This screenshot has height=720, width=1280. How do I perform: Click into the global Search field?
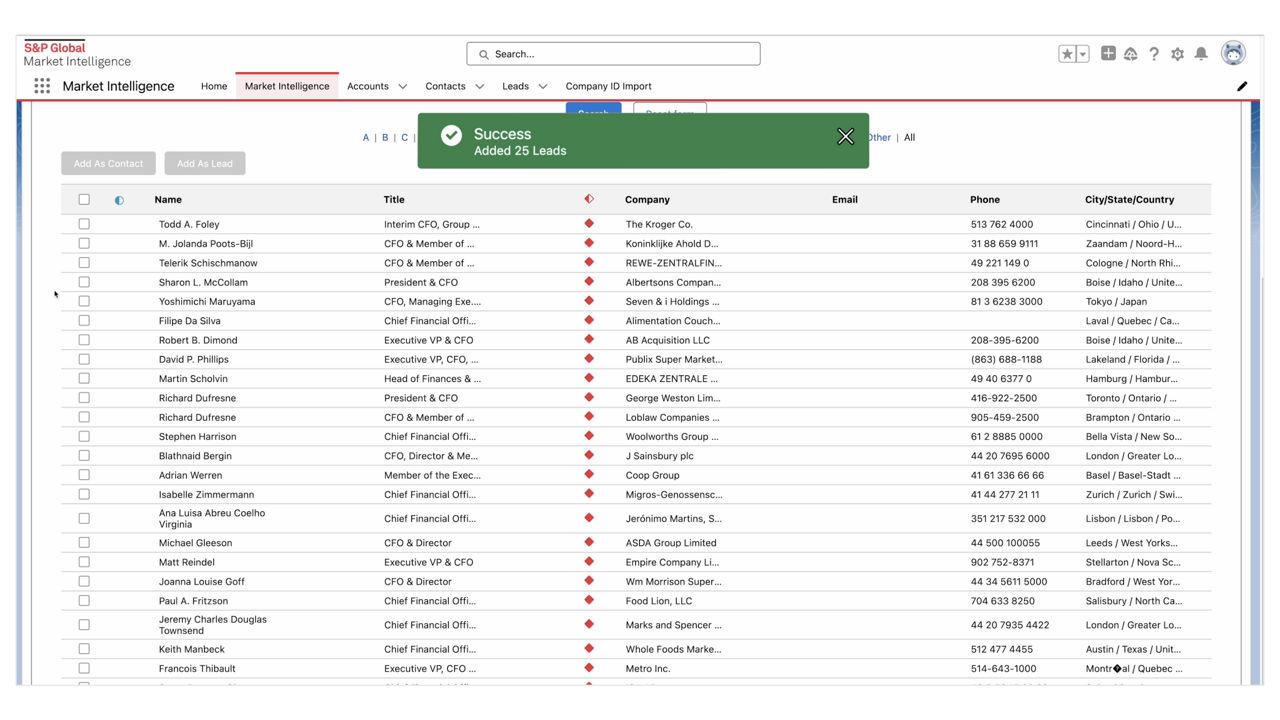(613, 54)
